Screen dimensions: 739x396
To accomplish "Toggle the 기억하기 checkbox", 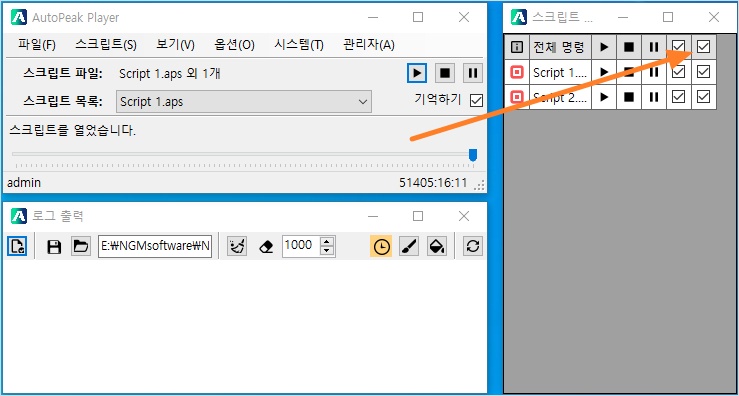I will point(476,100).
